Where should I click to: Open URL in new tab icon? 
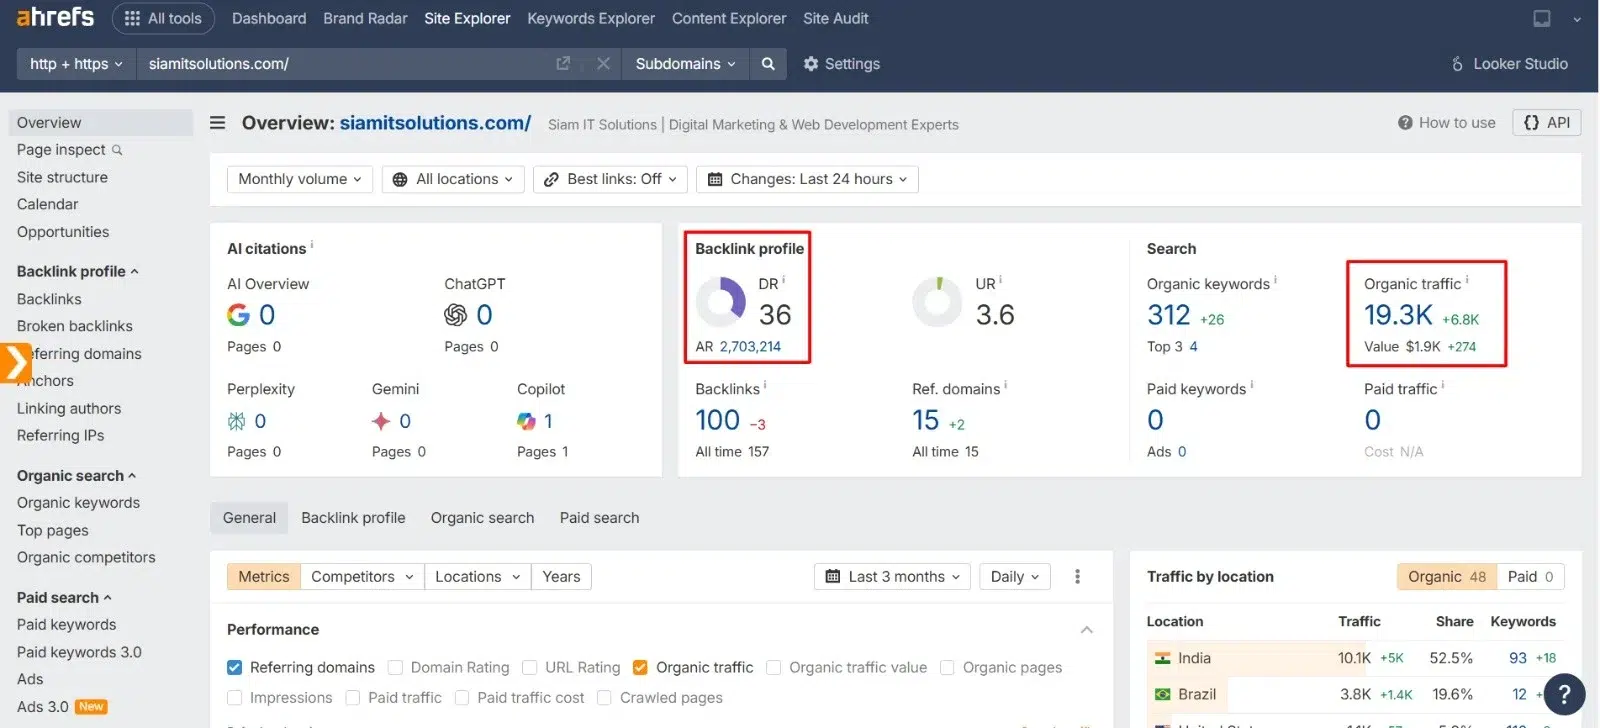click(563, 64)
